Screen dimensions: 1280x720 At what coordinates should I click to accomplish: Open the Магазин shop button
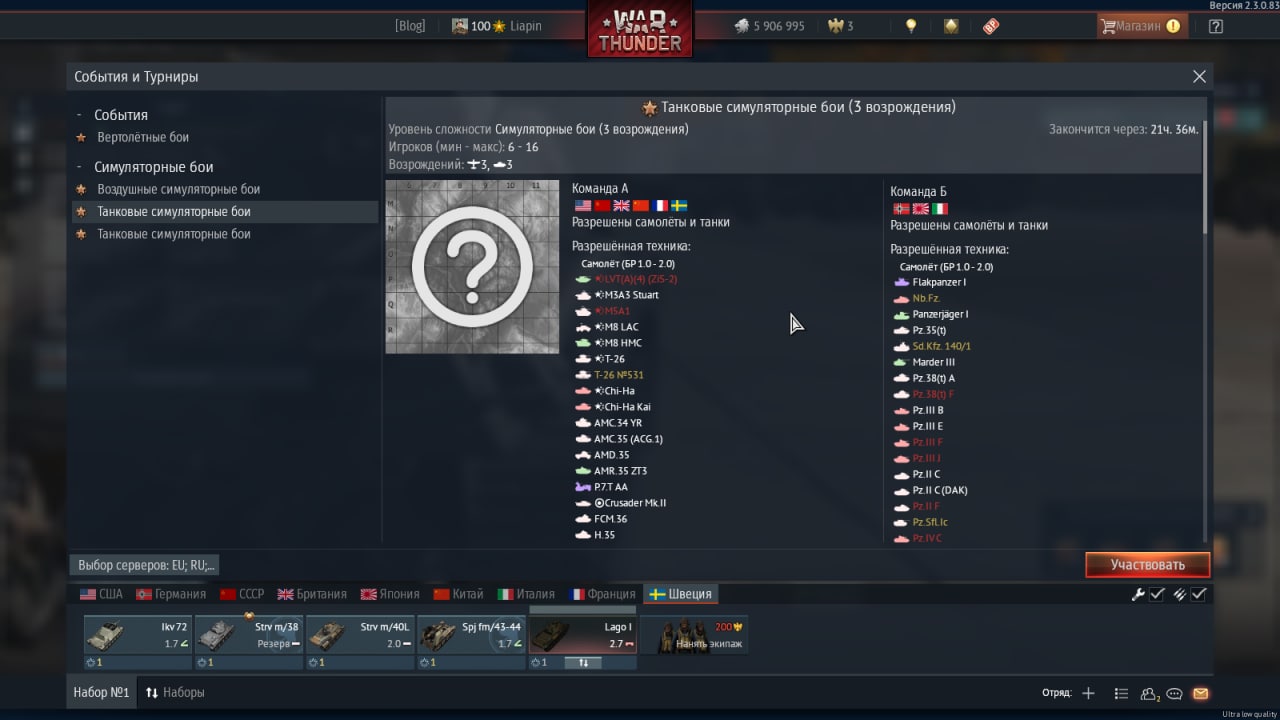[1142, 26]
